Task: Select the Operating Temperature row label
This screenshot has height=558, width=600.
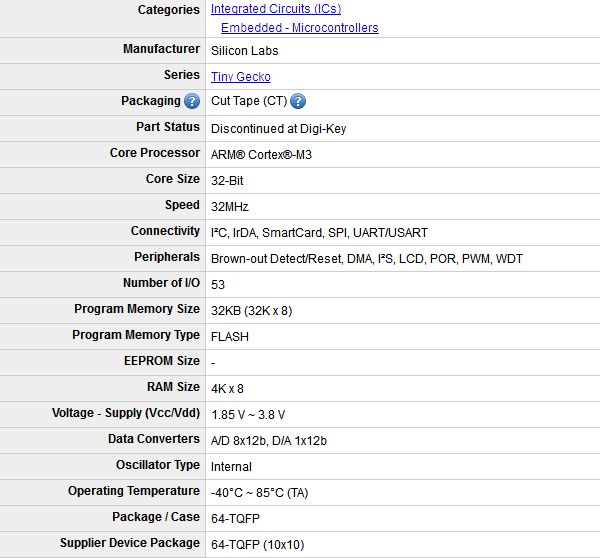Action: click(x=134, y=491)
